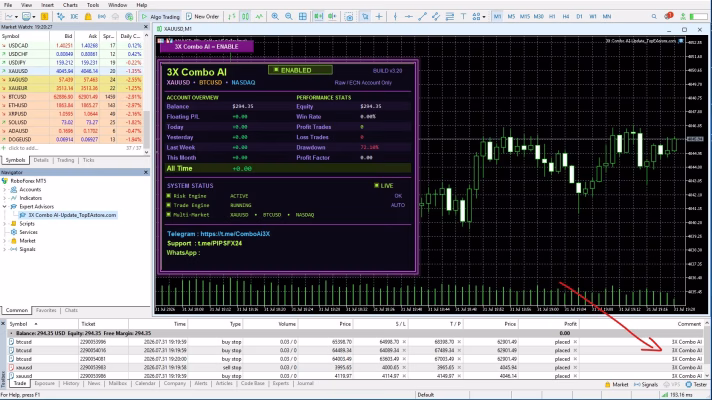Open the MetaEditor IDE icon
The image size is (712, 400).
point(74,16)
